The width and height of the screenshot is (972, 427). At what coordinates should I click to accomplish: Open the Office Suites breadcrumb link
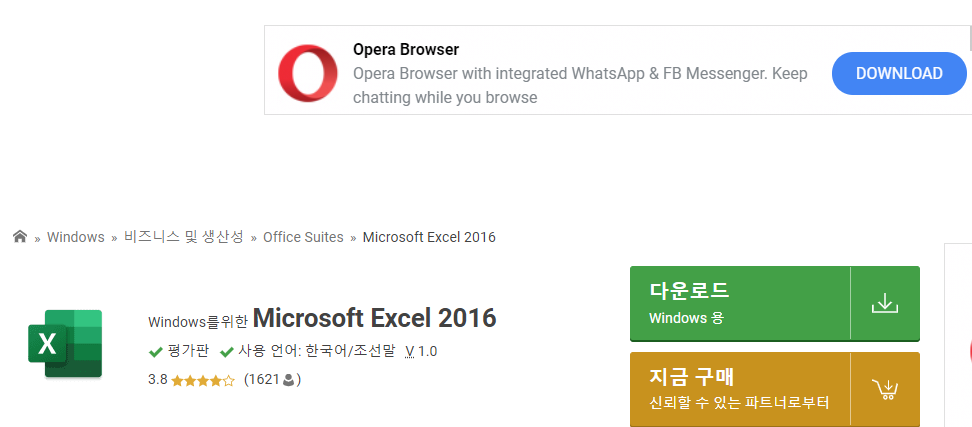point(303,237)
